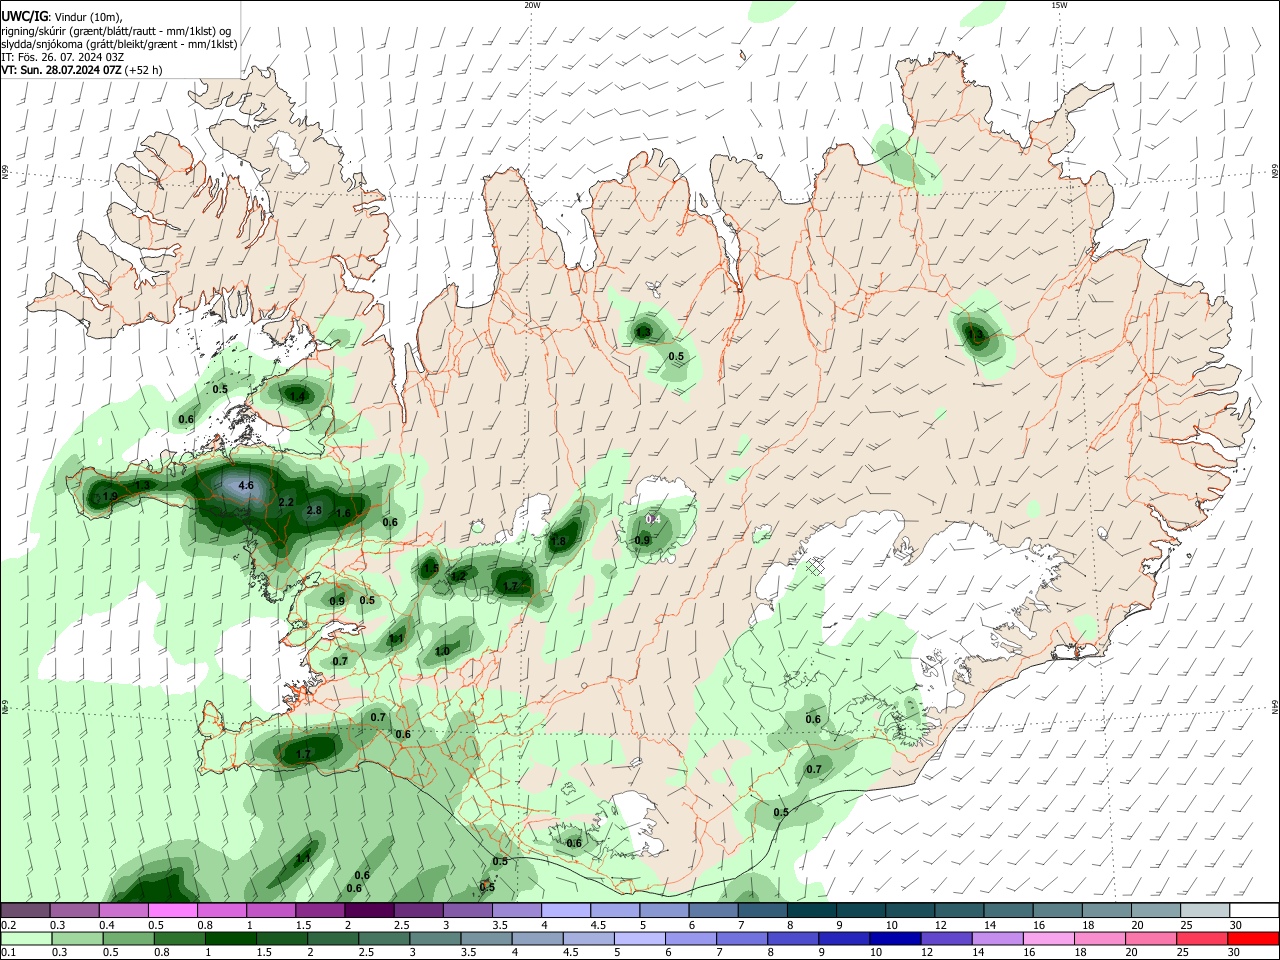The image size is (1280, 960).
Task: Select the dark navy swatch between 10 and 12 in bottom legend row
Action: point(893,938)
